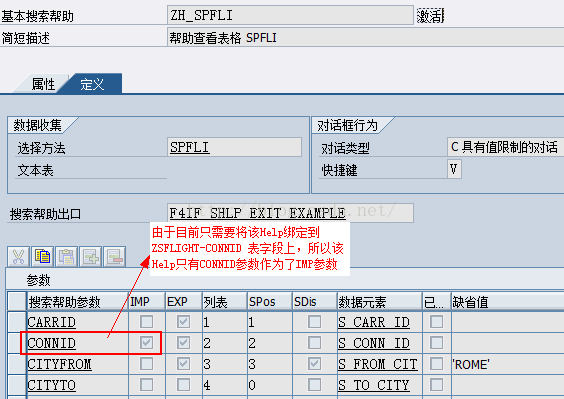Switch to the 属性 tab
The width and height of the screenshot is (564, 399).
pyautogui.click(x=43, y=84)
